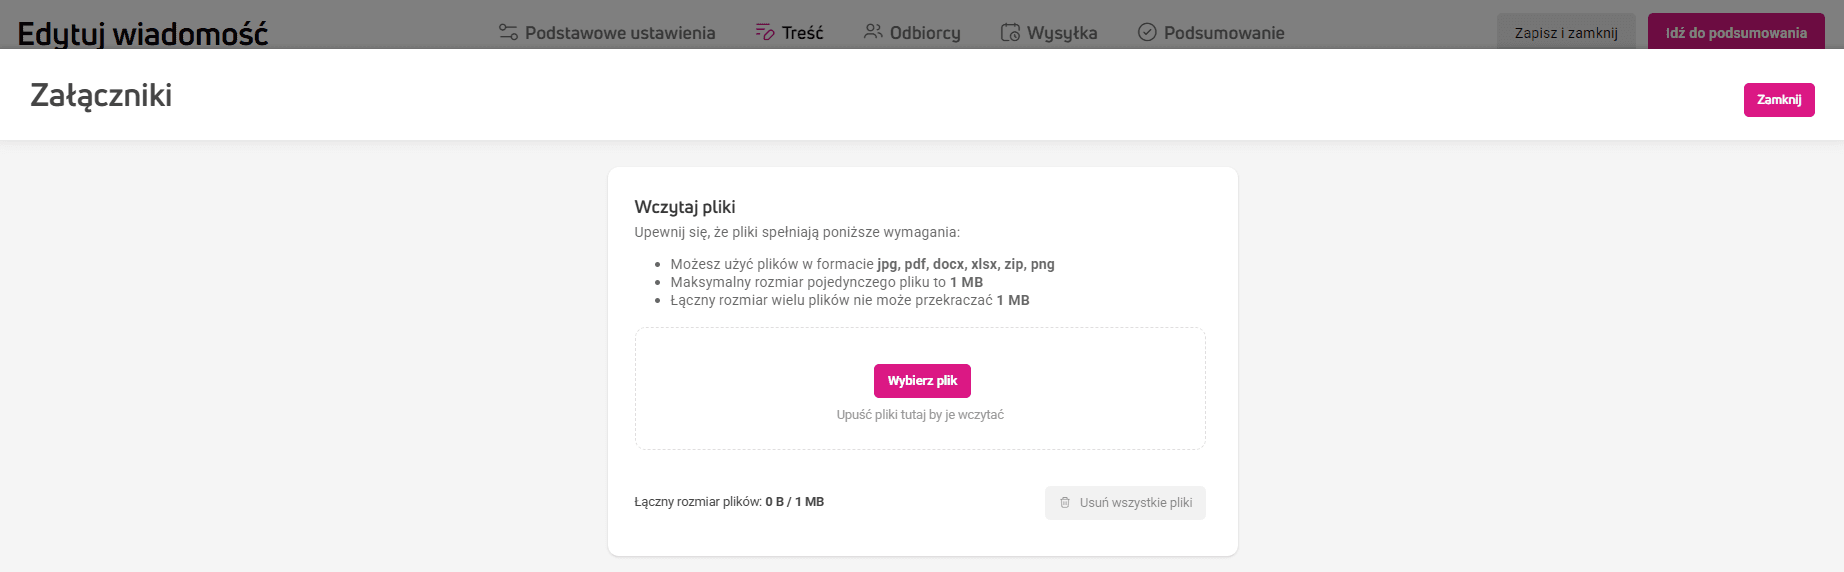The height and width of the screenshot is (572, 1844).
Task: Click the trash can icon for removing files
Action: pyautogui.click(x=1065, y=503)
